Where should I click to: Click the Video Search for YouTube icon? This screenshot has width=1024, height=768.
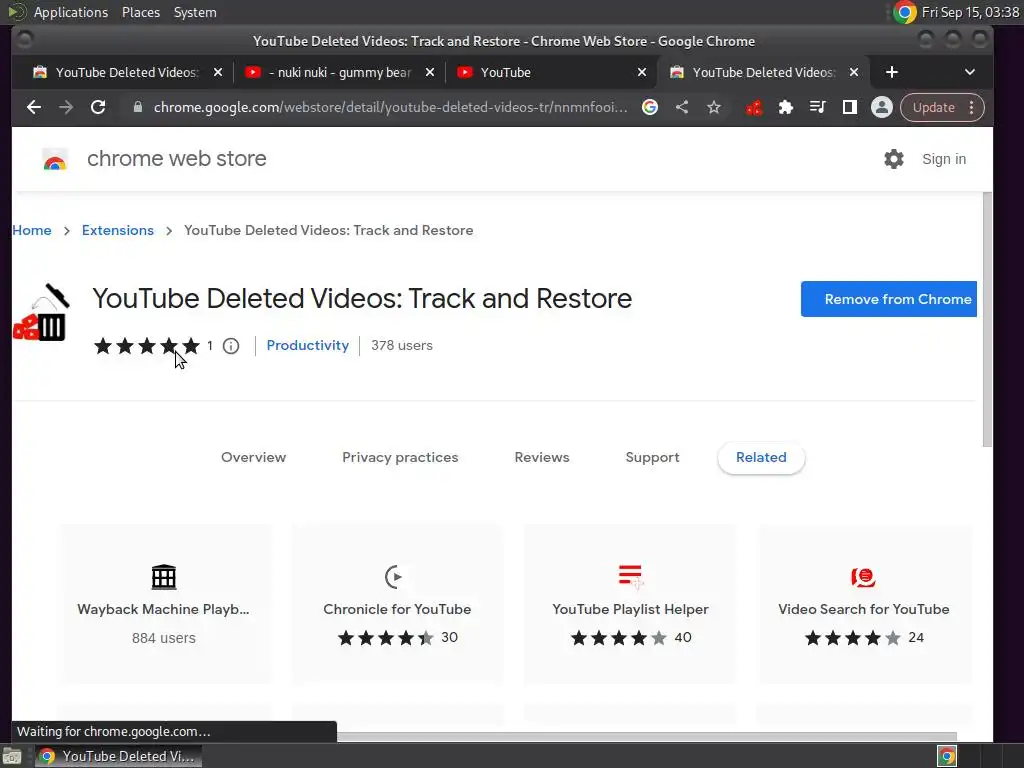(x=863, y=577)
